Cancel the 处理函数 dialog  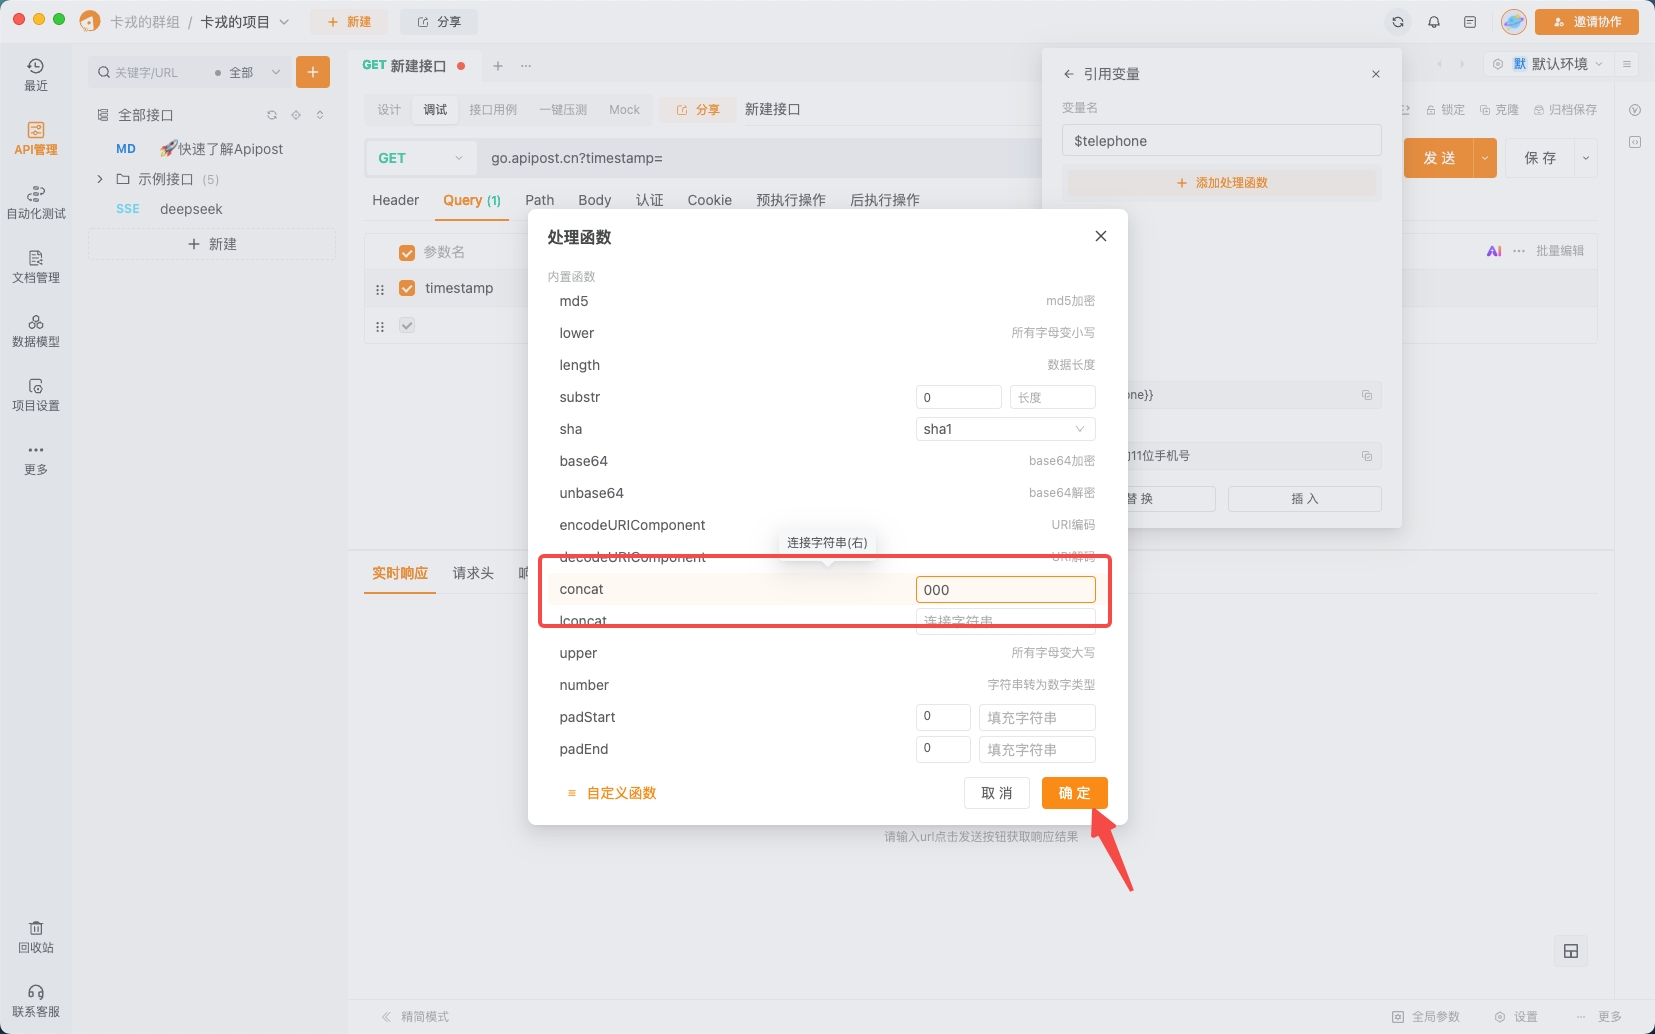point(997,793)
